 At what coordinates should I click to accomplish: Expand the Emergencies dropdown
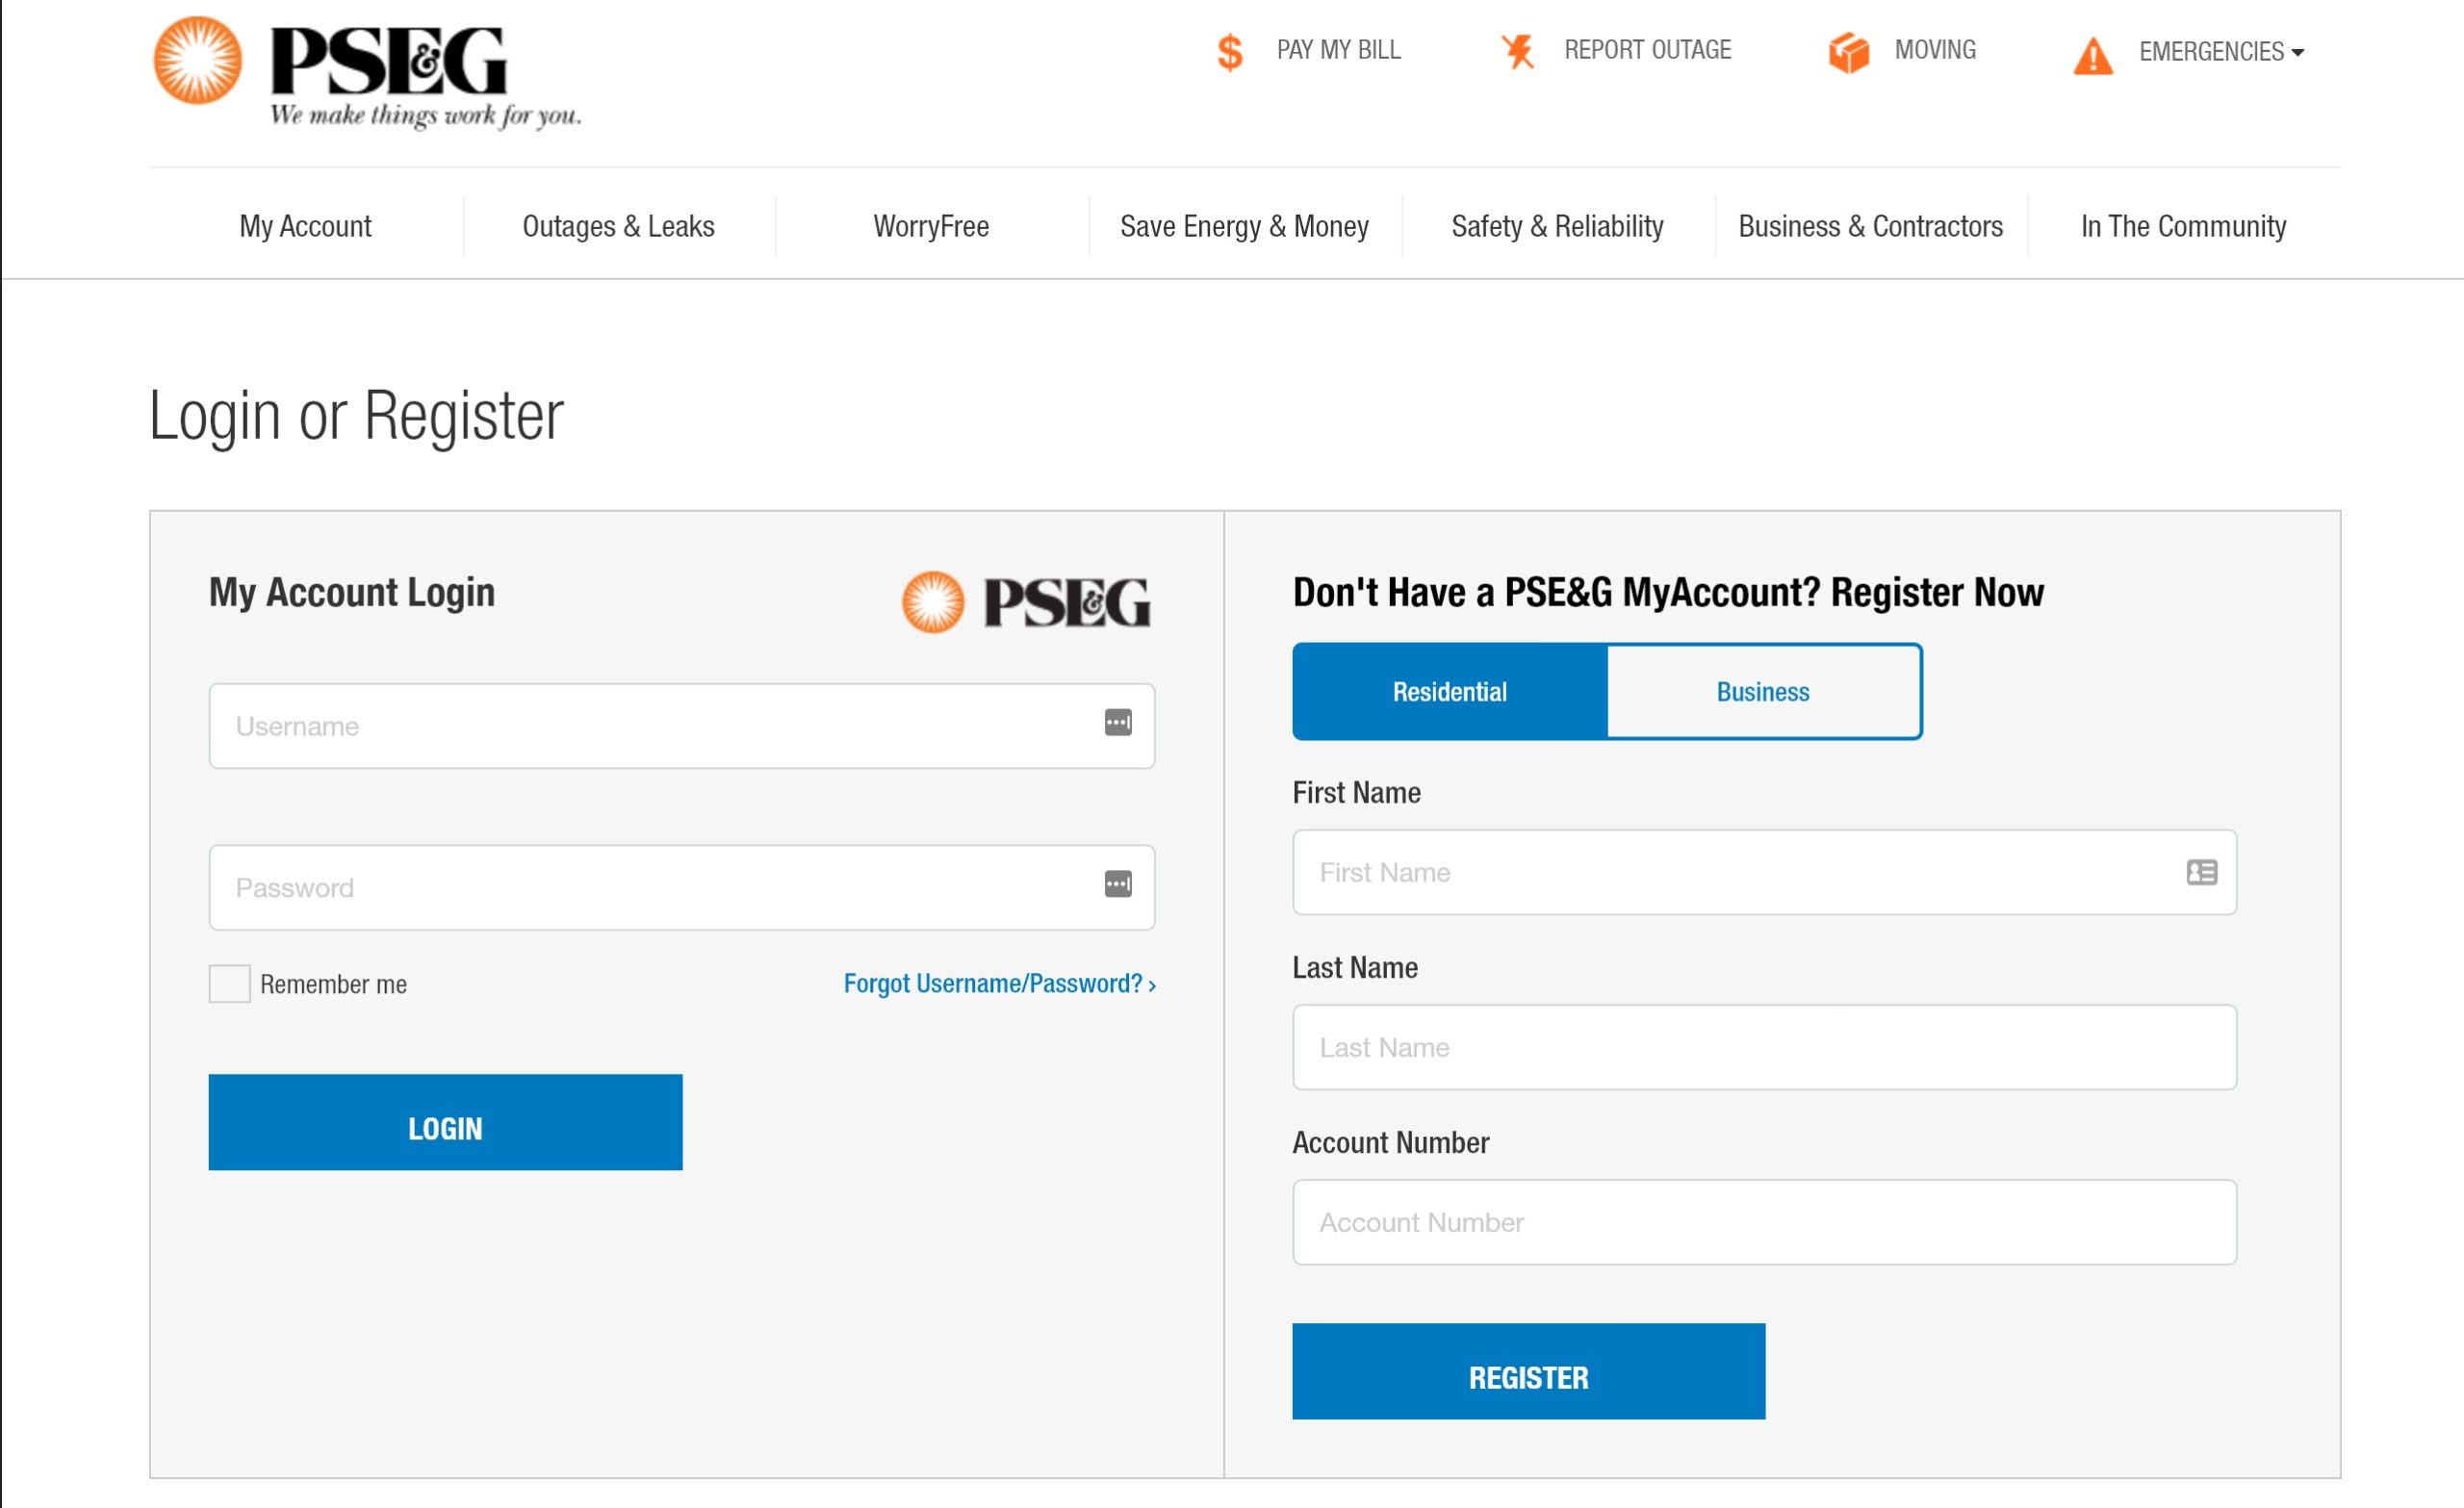[2221, 52]
